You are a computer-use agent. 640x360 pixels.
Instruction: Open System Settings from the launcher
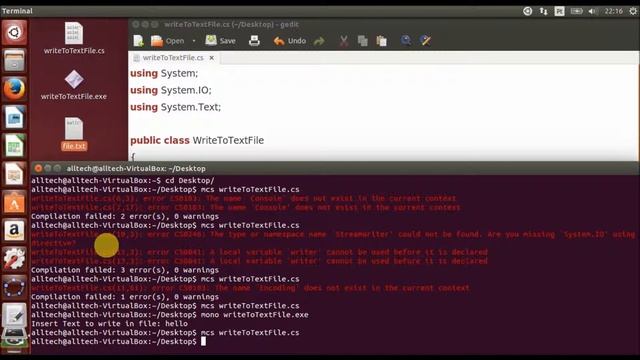tap(14, 259)
